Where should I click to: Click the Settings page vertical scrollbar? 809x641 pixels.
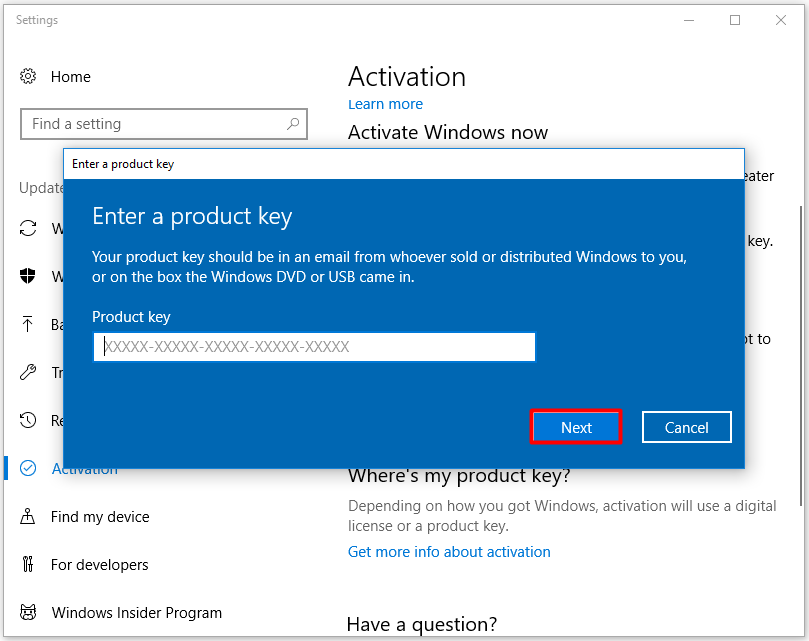[801, 356]
